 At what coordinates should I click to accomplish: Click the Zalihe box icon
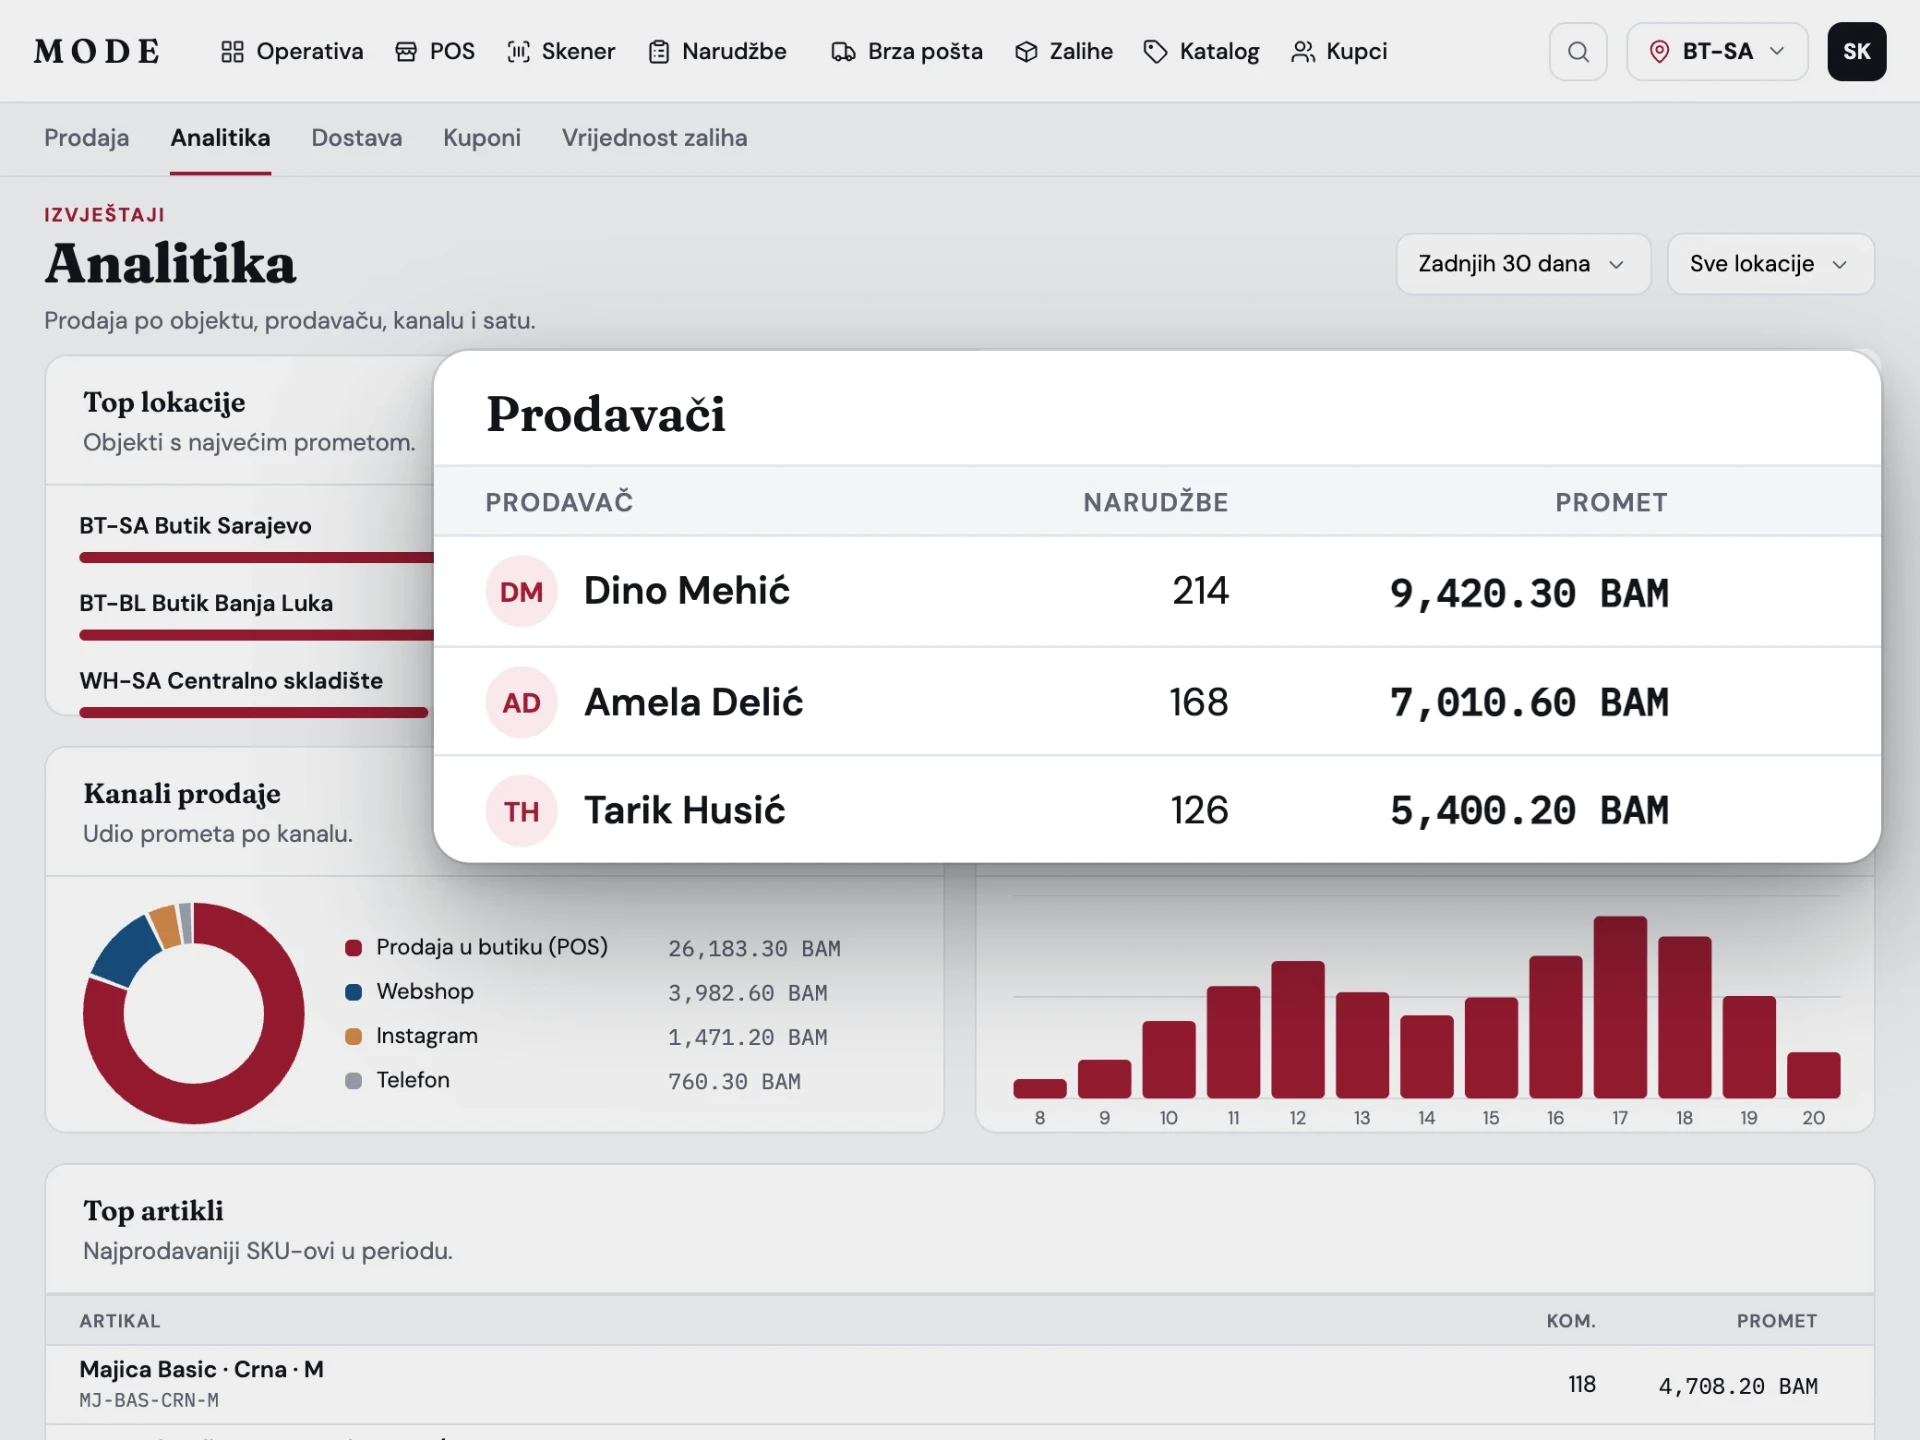pyautogui.click(x=1026, y=52)
